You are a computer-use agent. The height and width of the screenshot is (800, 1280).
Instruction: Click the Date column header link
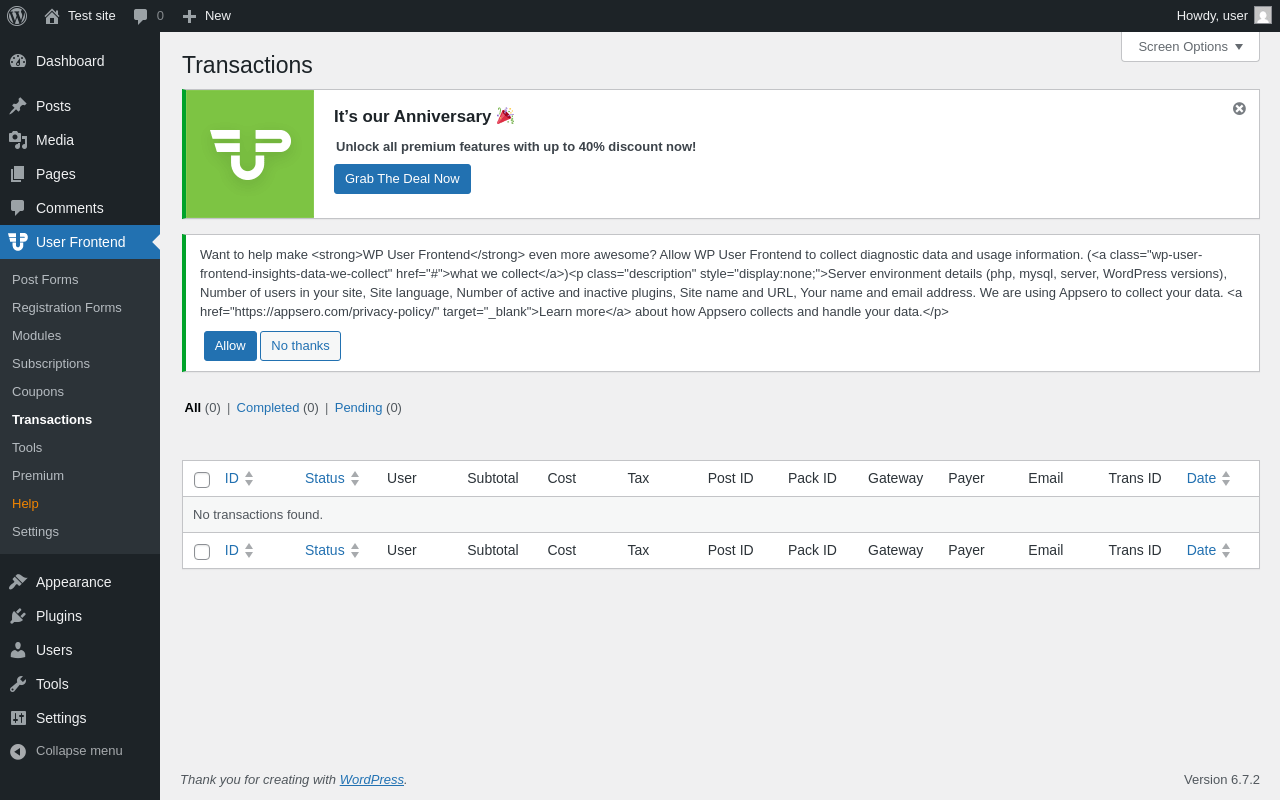[x=1201, y=478]
